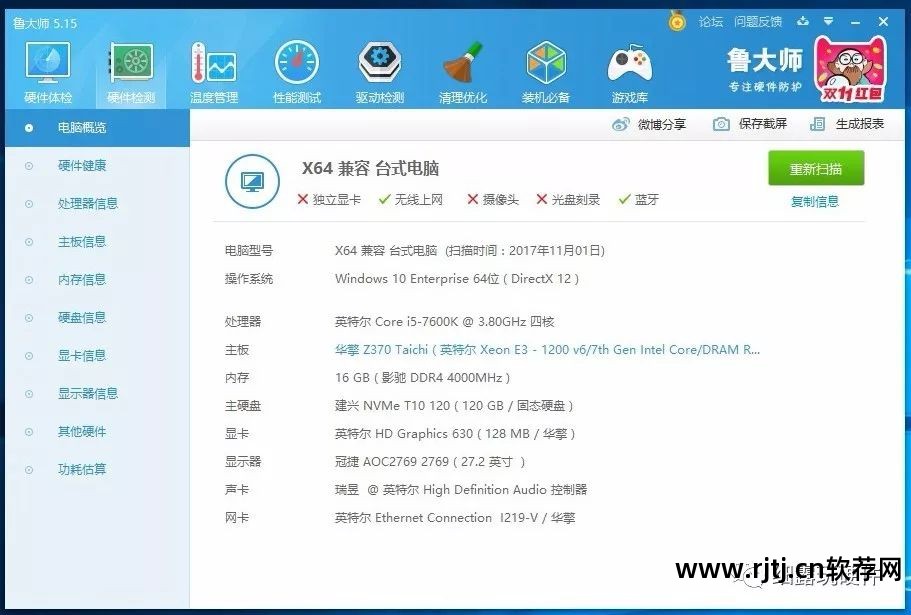Click 保存截屏 to save a screenshot
This screenshot has height=615, width=911.
pyautogui.click(x=751, y=124)
